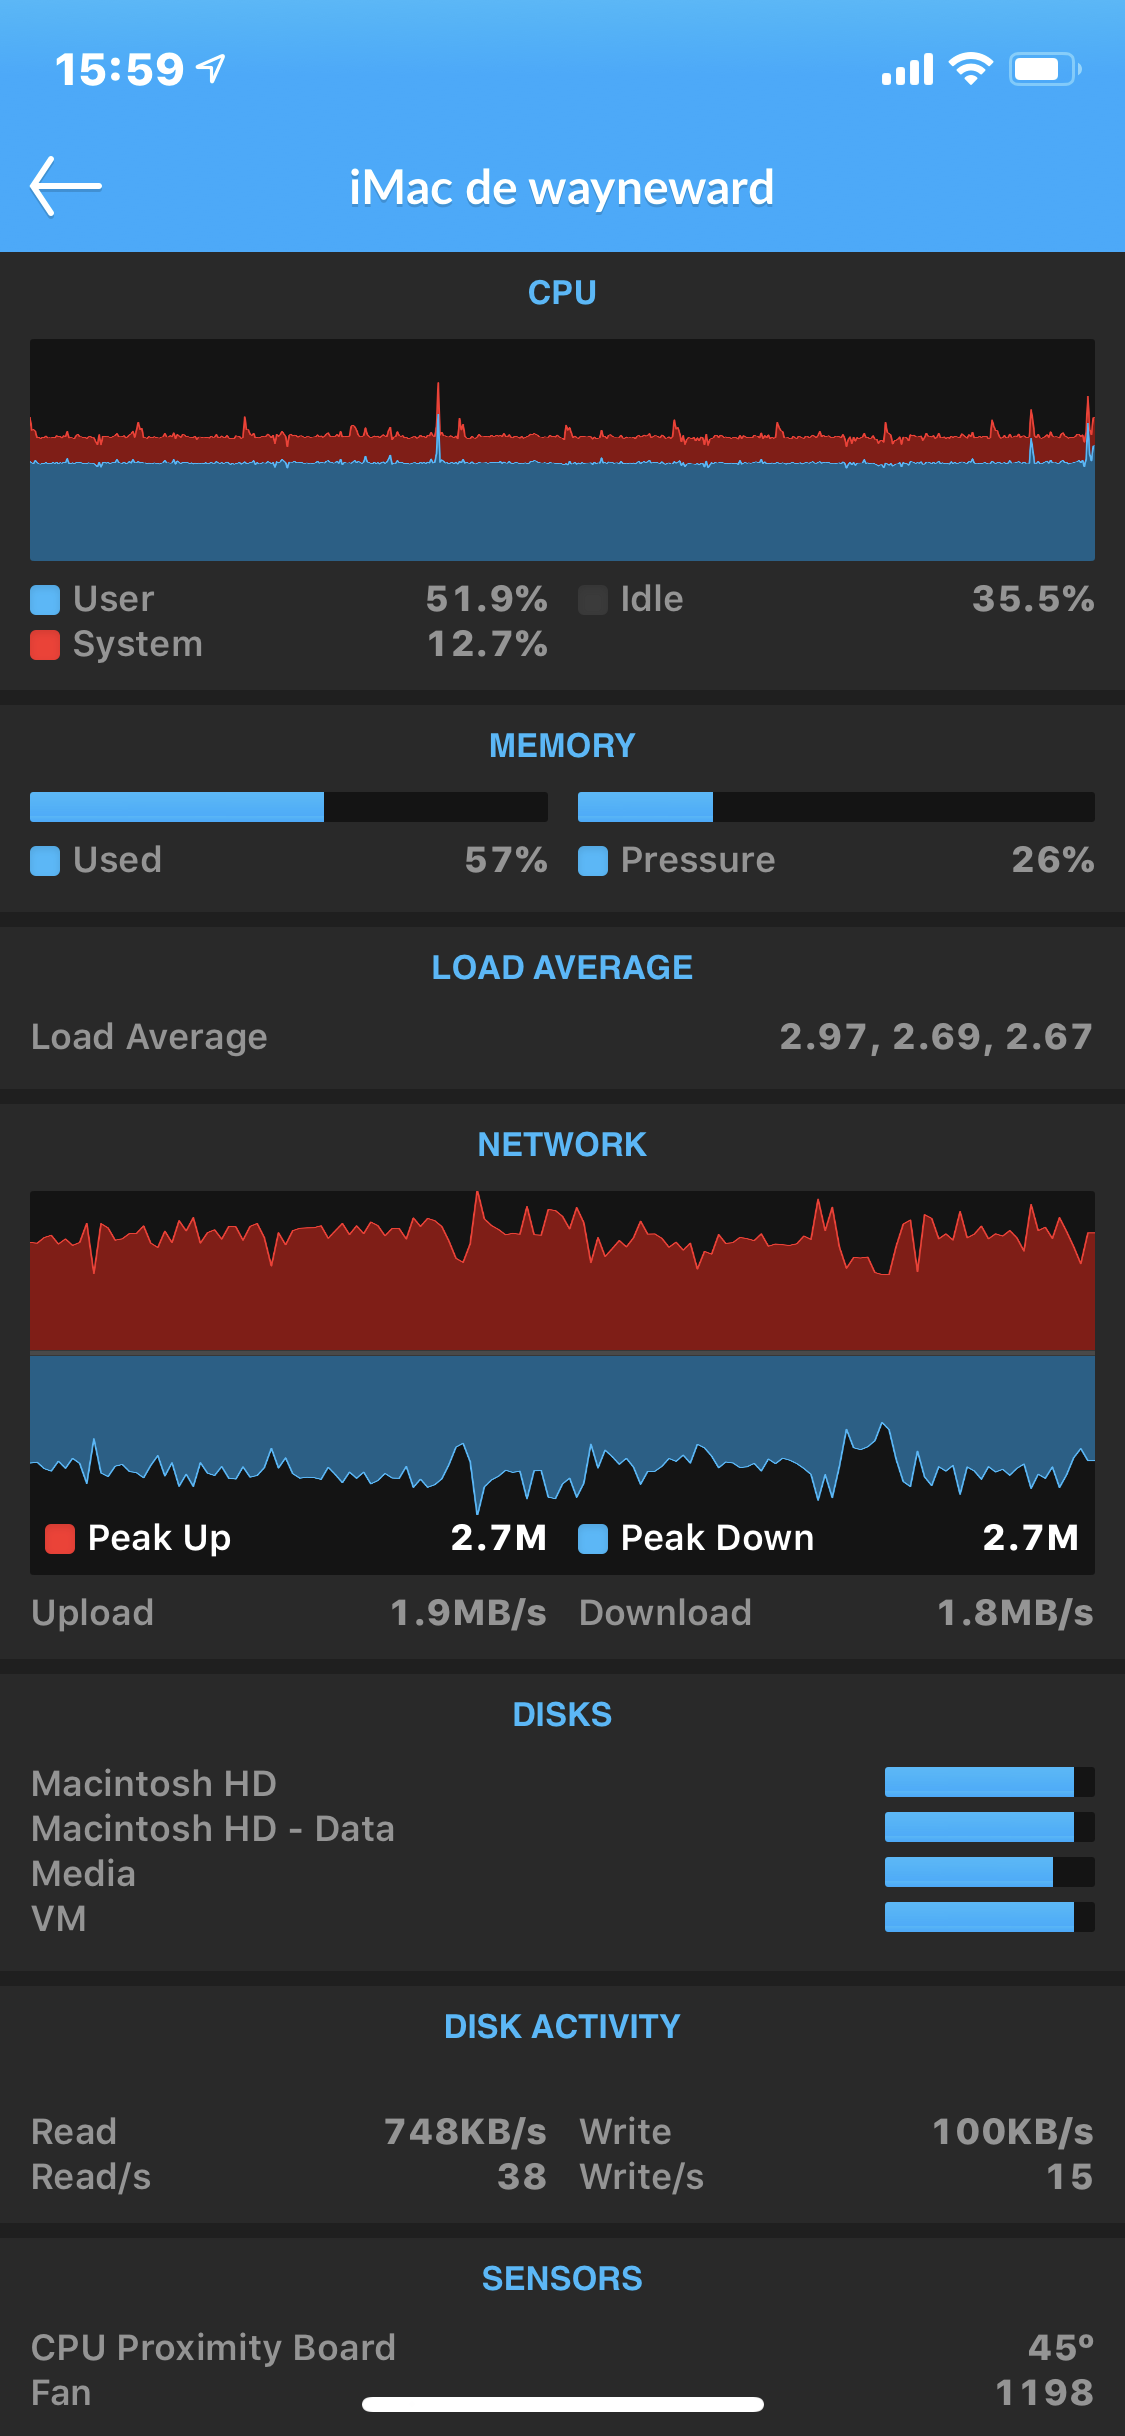Viewport: 1125px width, 2436px height.
Task: Select the Macintosh HD disk row
Action: (562, 1783)
